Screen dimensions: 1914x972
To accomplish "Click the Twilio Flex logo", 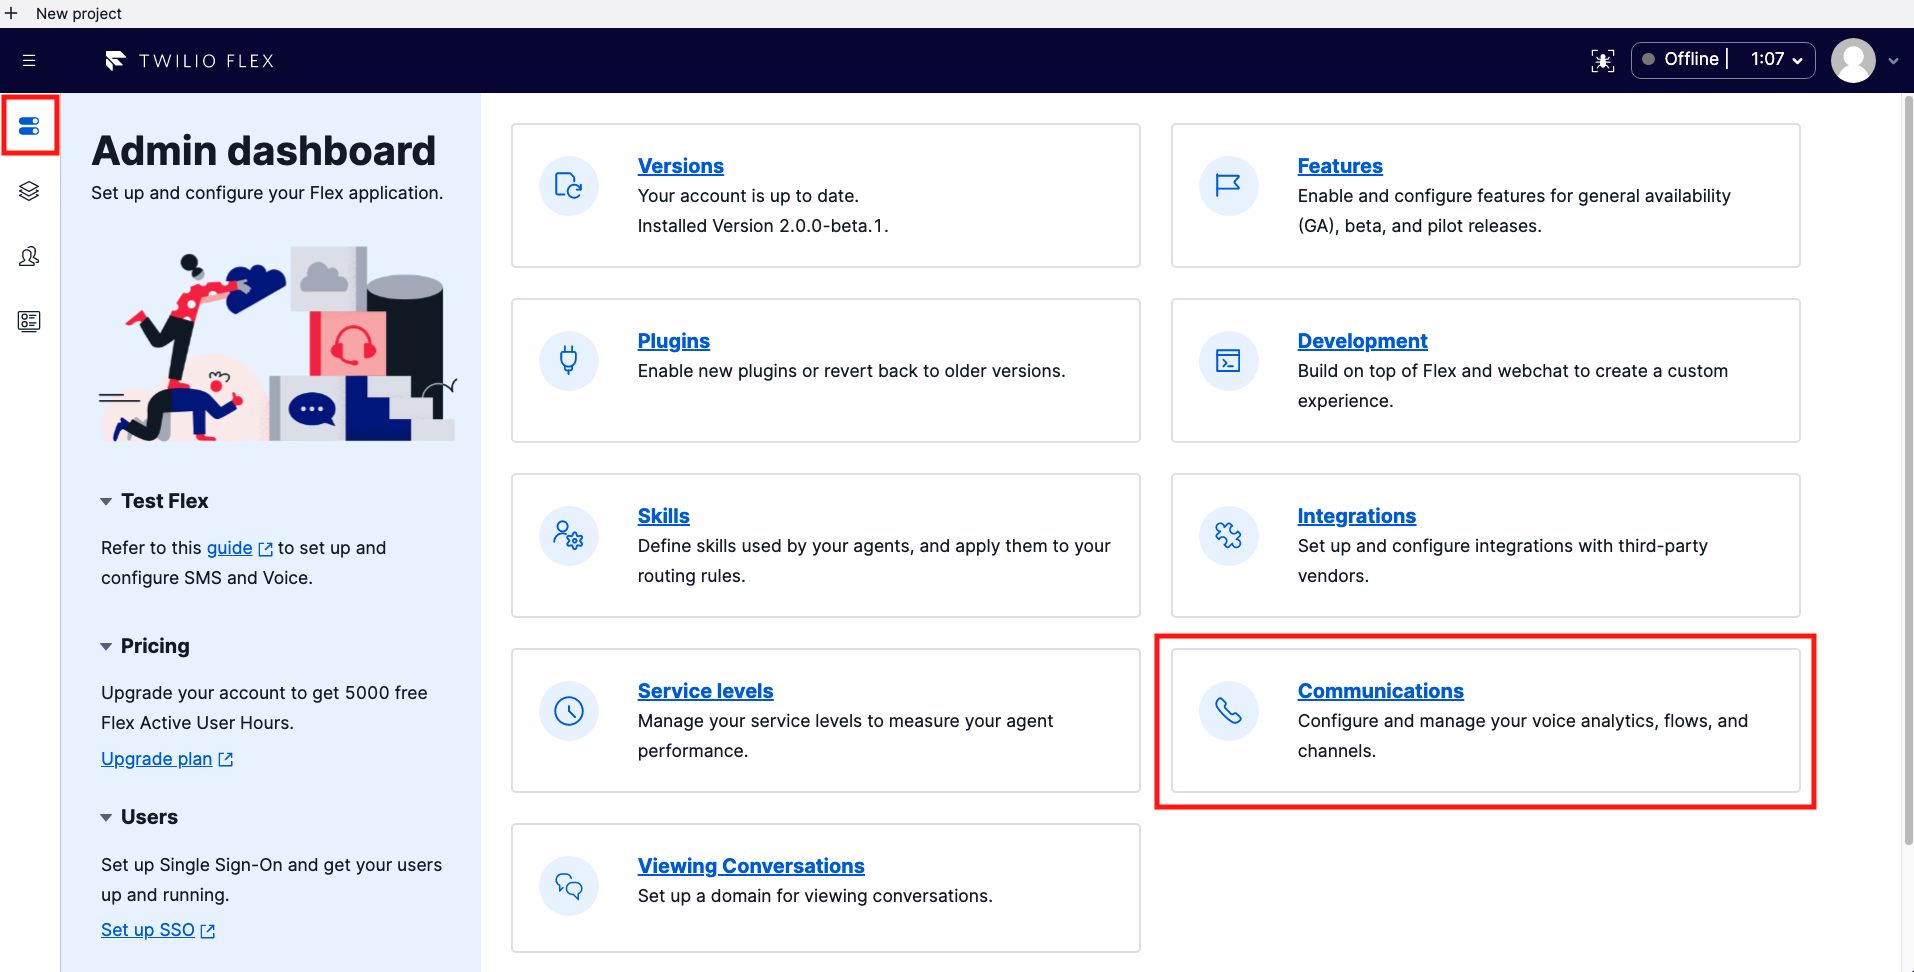I will (189, 61).
